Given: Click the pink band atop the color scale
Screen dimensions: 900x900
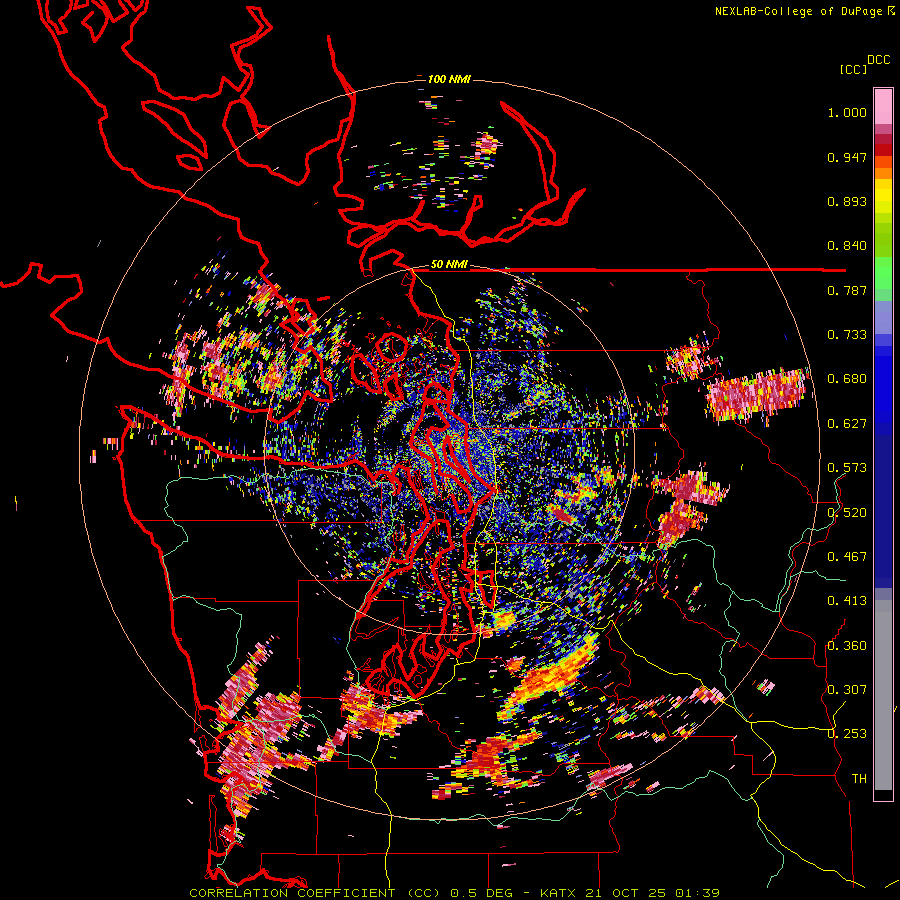Looking at the screenshot, I should pos(883,106).
